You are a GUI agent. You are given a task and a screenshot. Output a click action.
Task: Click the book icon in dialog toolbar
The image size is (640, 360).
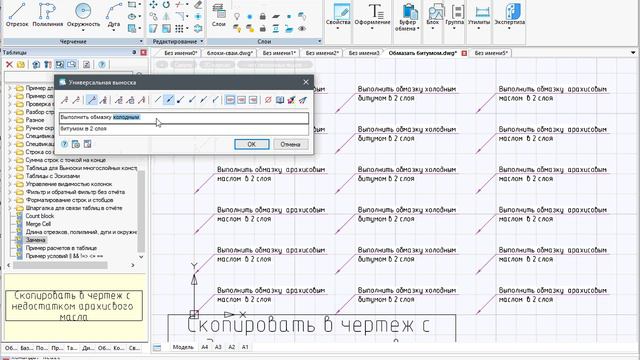(280, 100)
